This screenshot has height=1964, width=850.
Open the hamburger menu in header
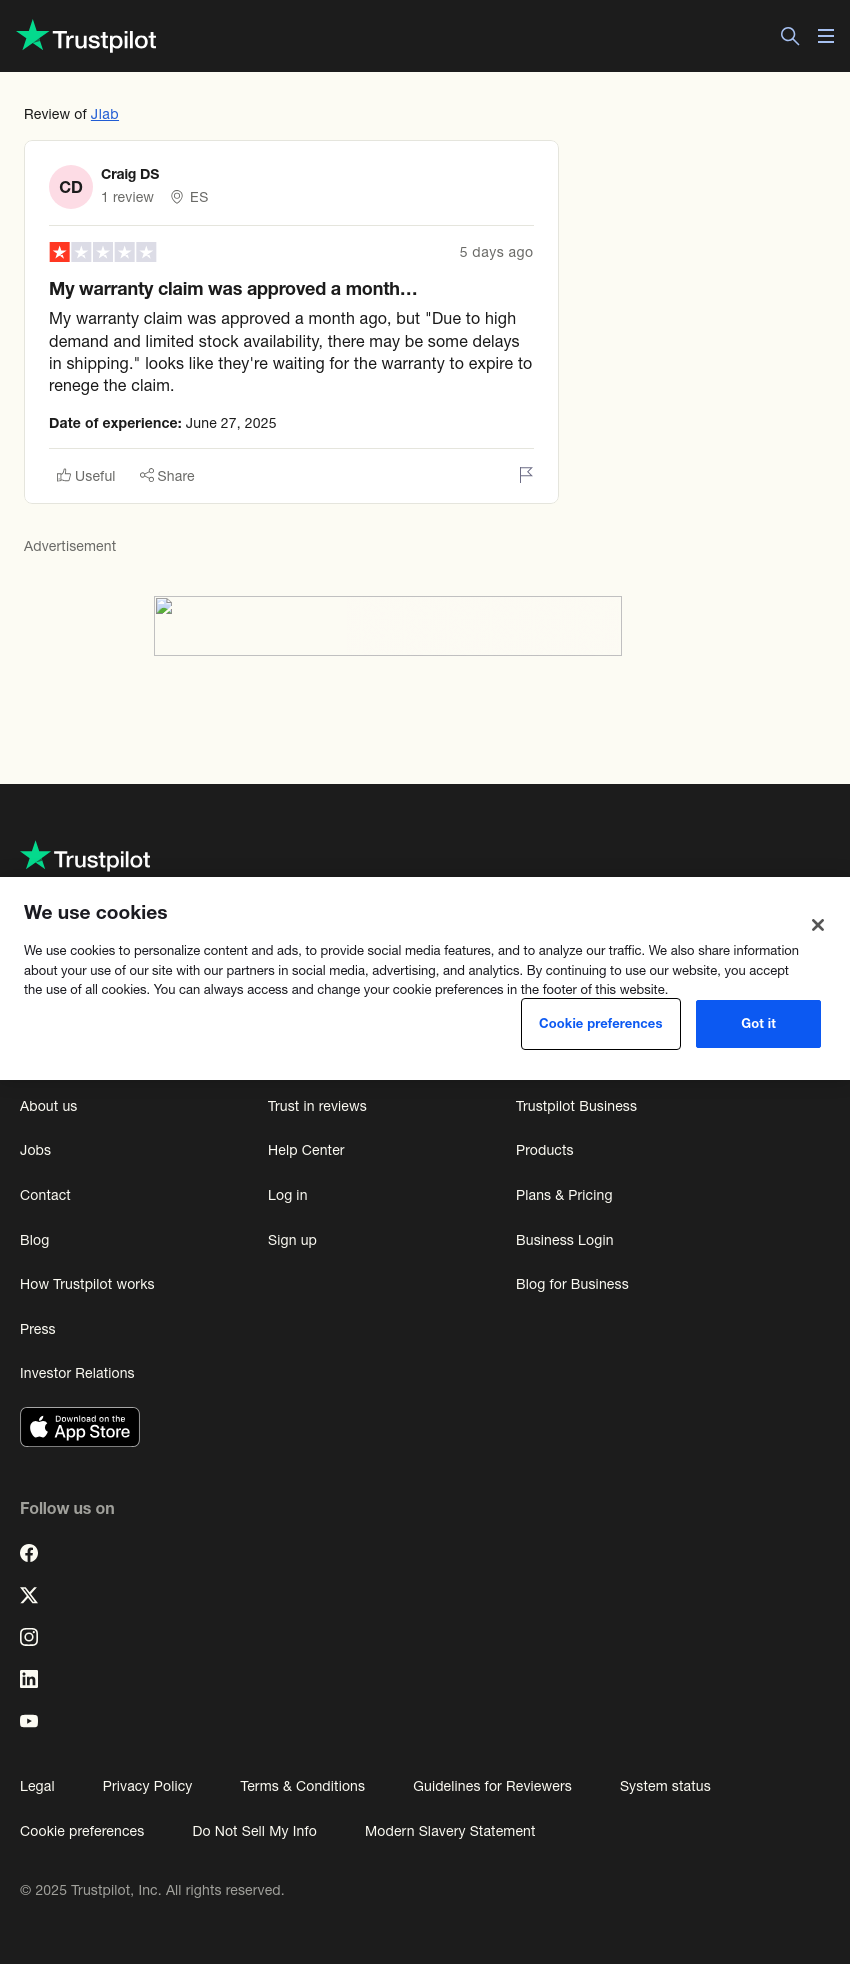(x=826, y=36)
